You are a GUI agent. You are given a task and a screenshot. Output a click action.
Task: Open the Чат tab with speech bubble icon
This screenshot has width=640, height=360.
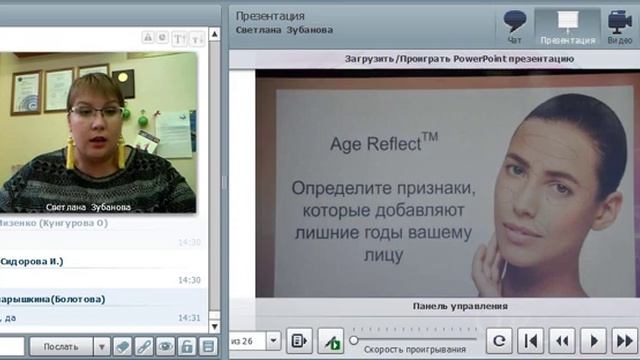click(514, 27)
